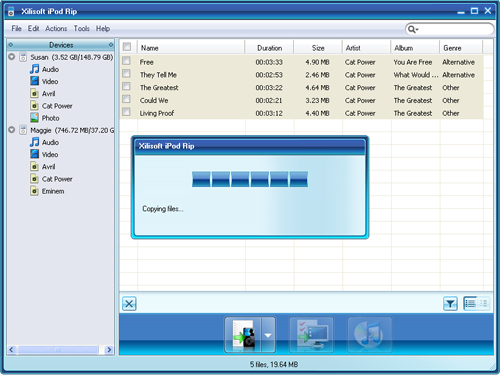
Task: Click the Devices panel right arrow
Action: [111, 45]
